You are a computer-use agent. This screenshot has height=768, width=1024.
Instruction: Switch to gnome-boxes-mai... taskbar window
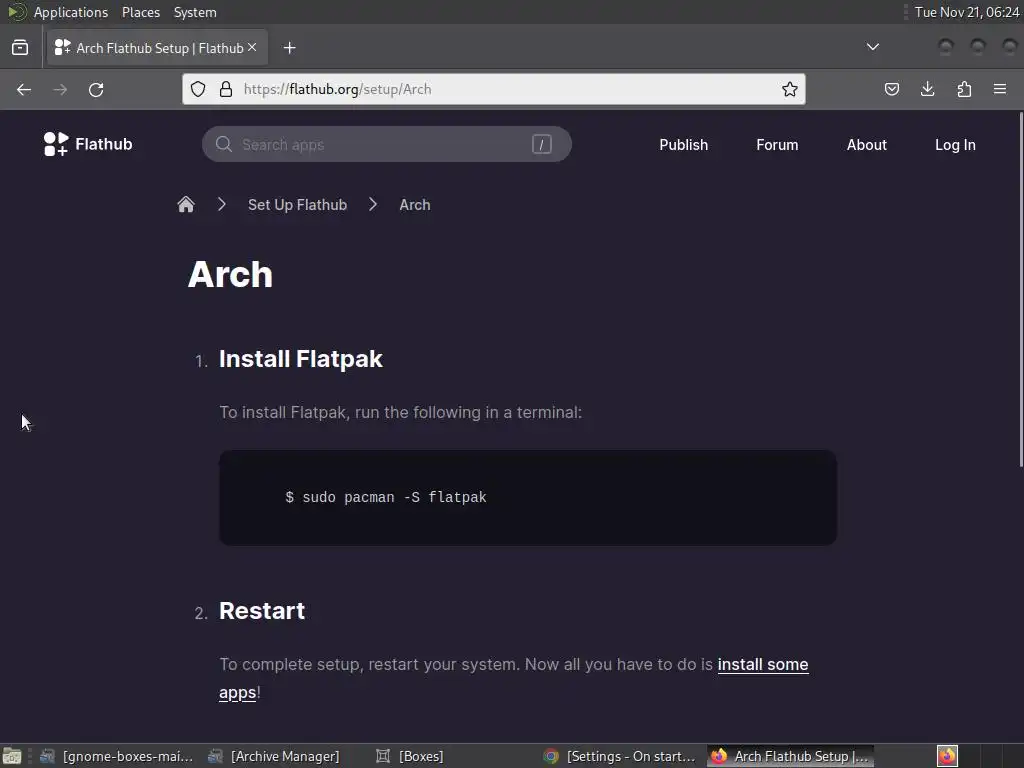tap(116, 756)
